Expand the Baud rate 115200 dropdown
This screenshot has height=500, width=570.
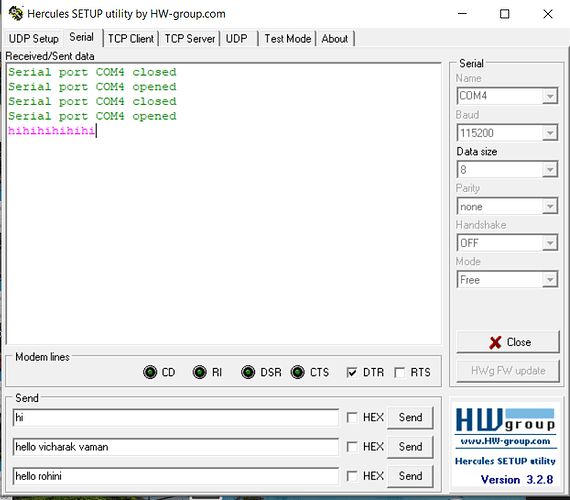[550, 133]
